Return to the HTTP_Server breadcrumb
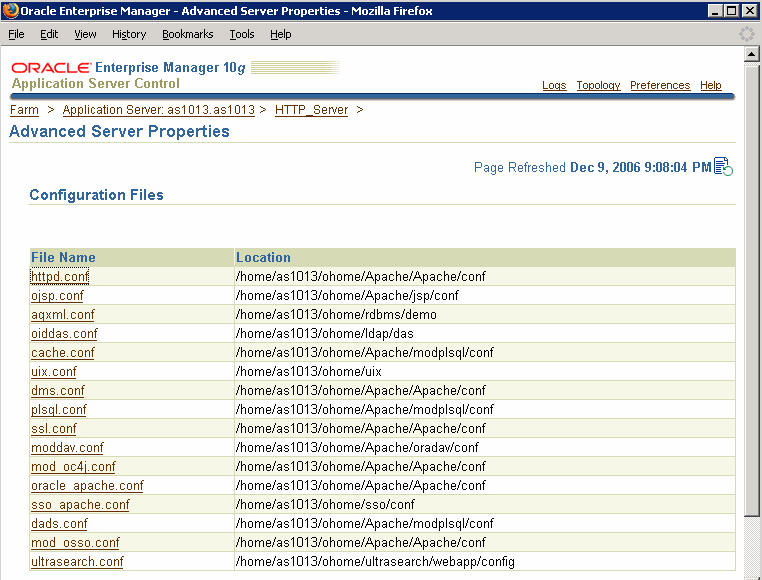 pyautogui.click(x=312, y=110)
